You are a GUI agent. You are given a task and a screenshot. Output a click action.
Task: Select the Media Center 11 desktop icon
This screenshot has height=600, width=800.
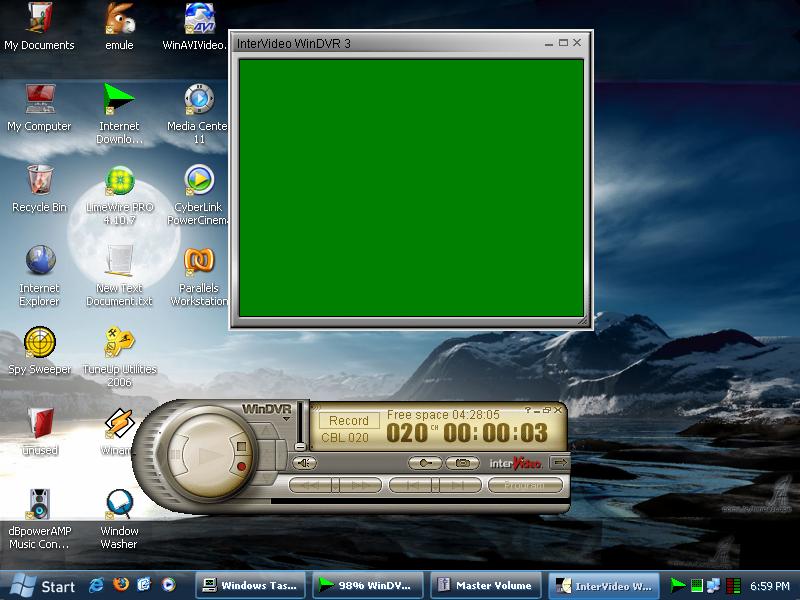coord(197,114)
